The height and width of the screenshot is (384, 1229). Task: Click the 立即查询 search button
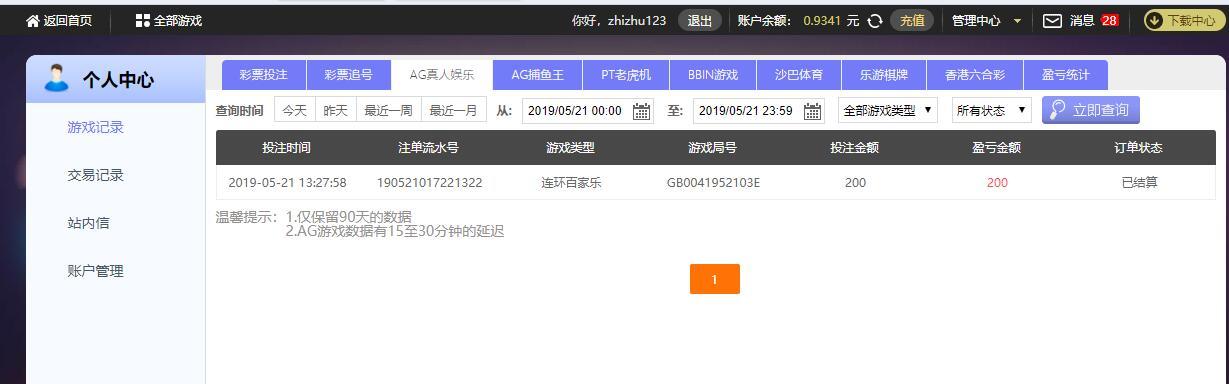tap(1090, 110)
